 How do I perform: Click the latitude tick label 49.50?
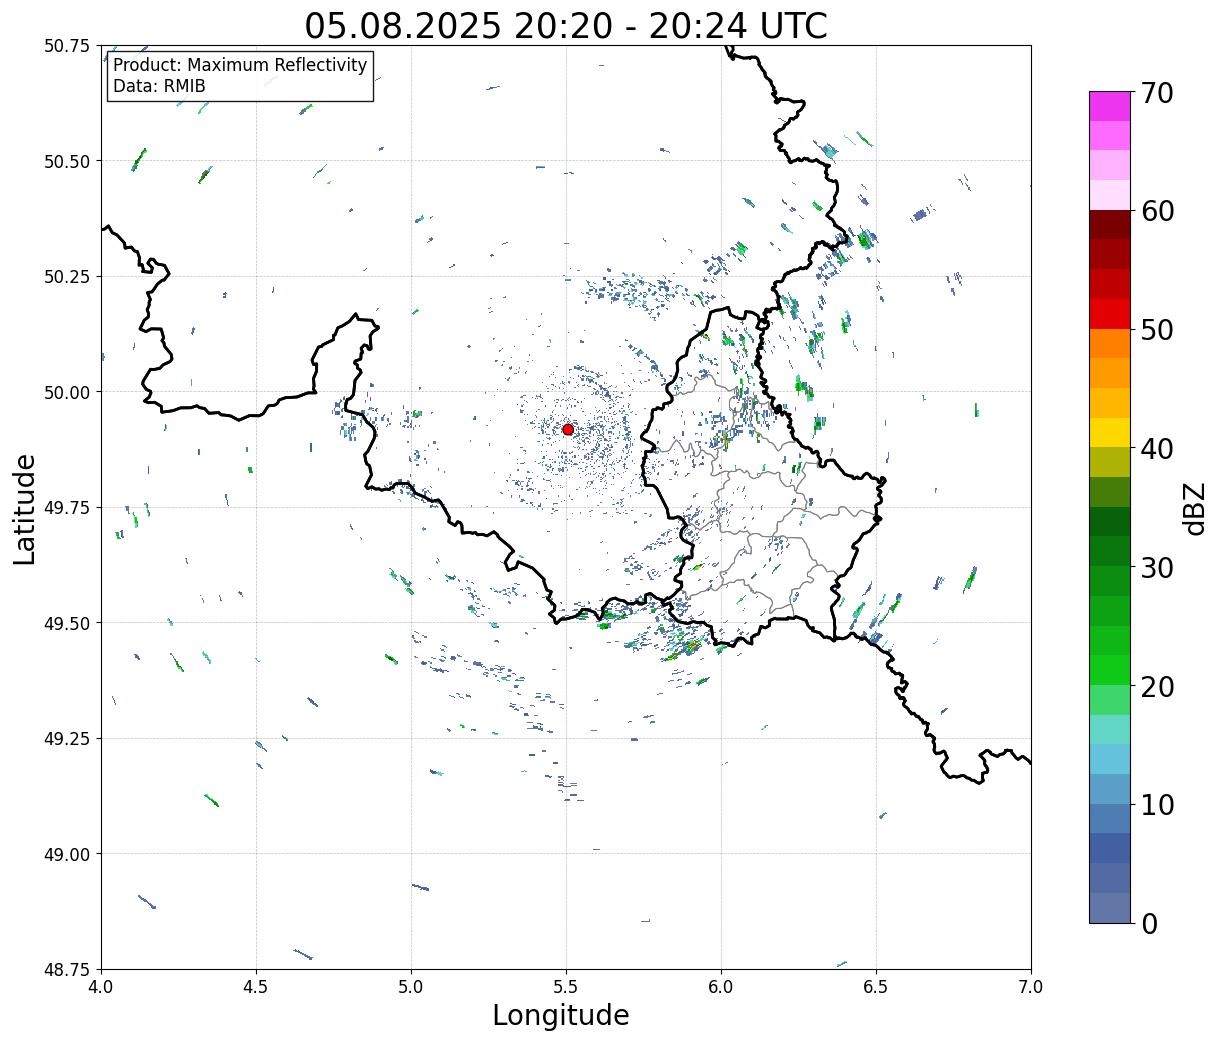[67, 623]
